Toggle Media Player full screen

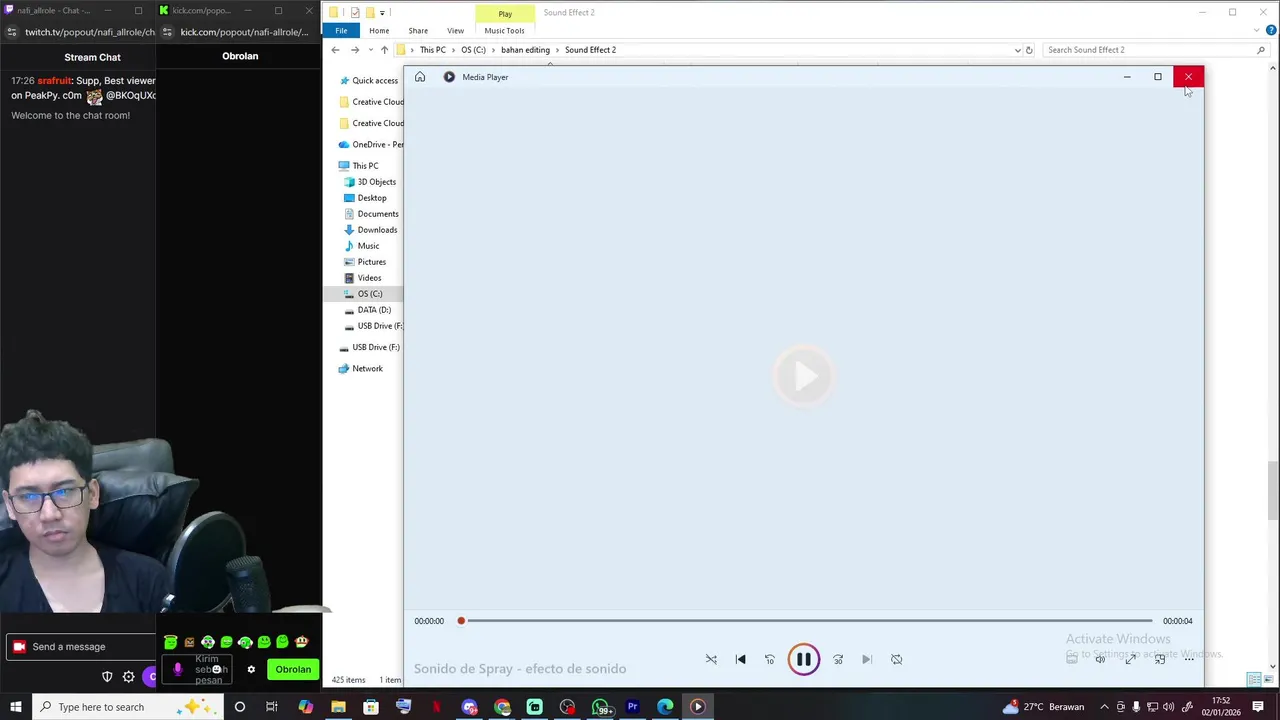(x=1130, y=659)
